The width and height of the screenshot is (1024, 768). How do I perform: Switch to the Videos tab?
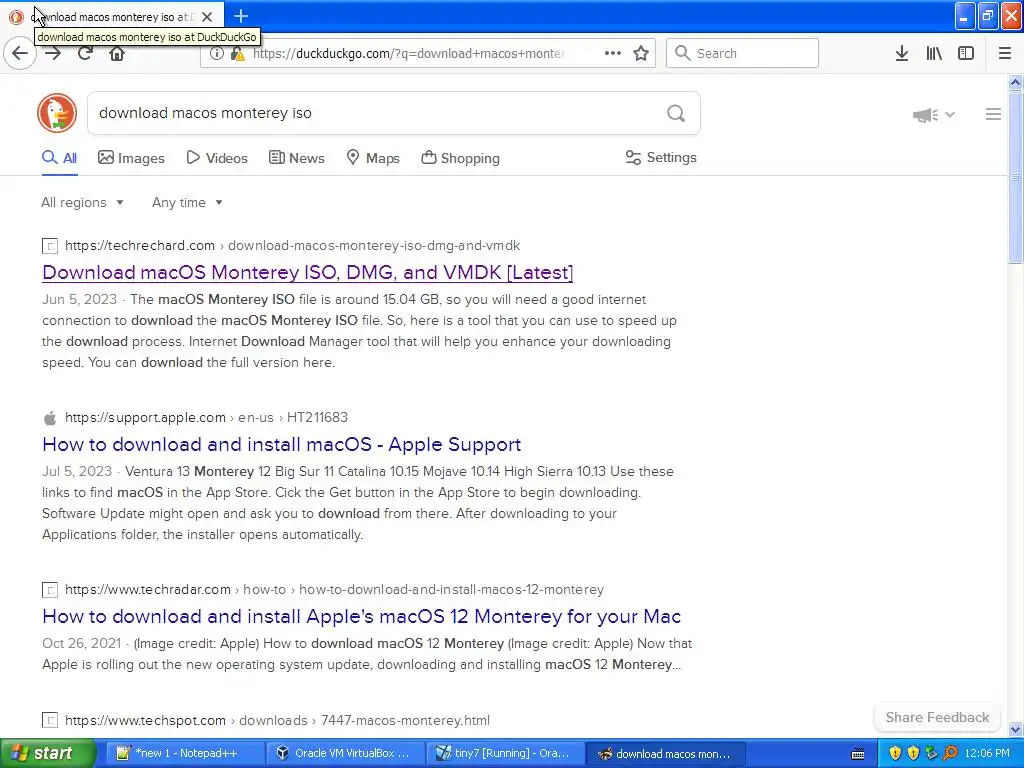tap(217, 158)
